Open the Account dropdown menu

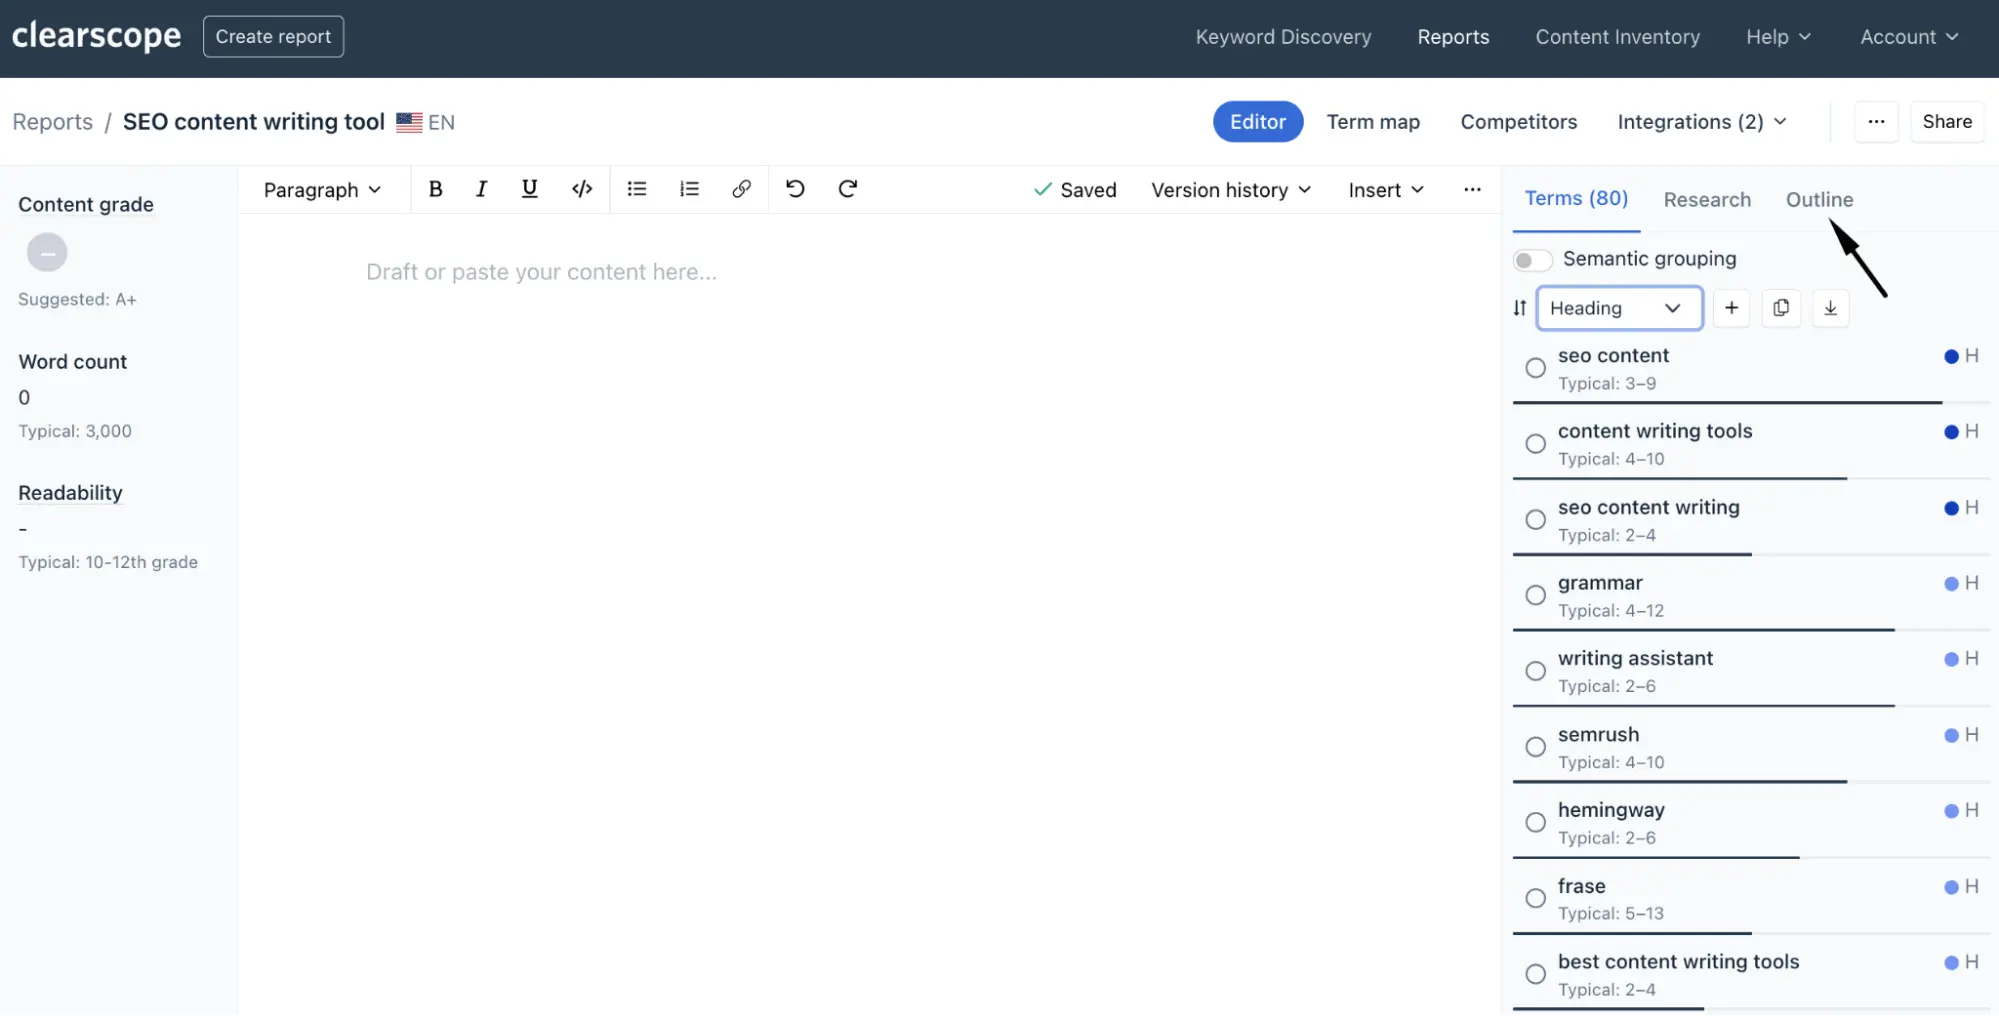pyautogui.click(x=1909, y=37)
